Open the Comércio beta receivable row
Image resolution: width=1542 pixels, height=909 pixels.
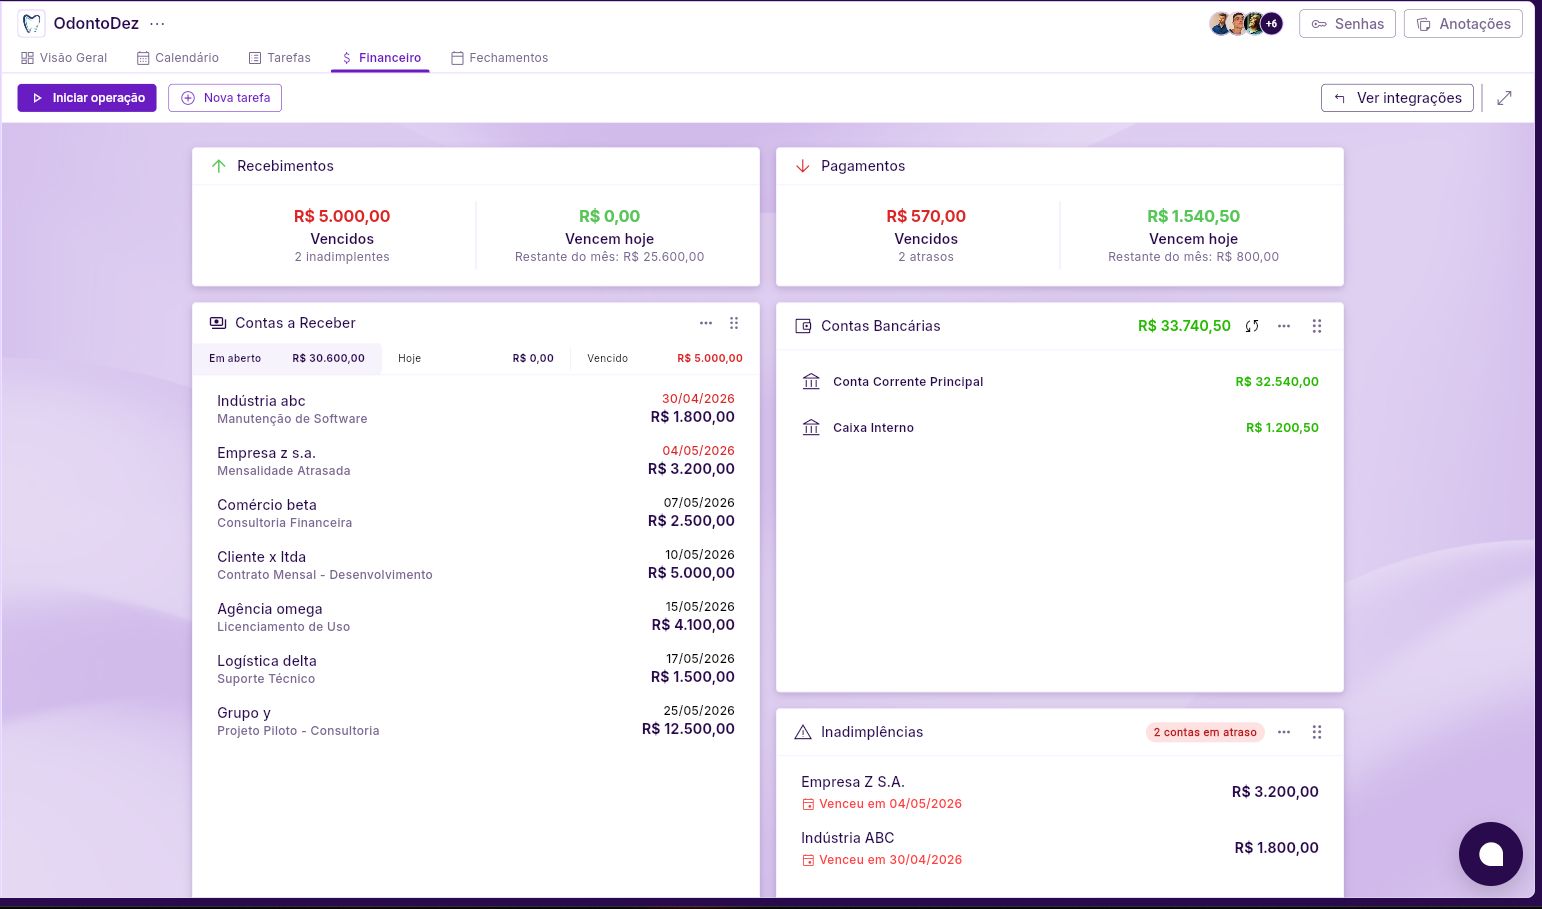pos(476,513)
